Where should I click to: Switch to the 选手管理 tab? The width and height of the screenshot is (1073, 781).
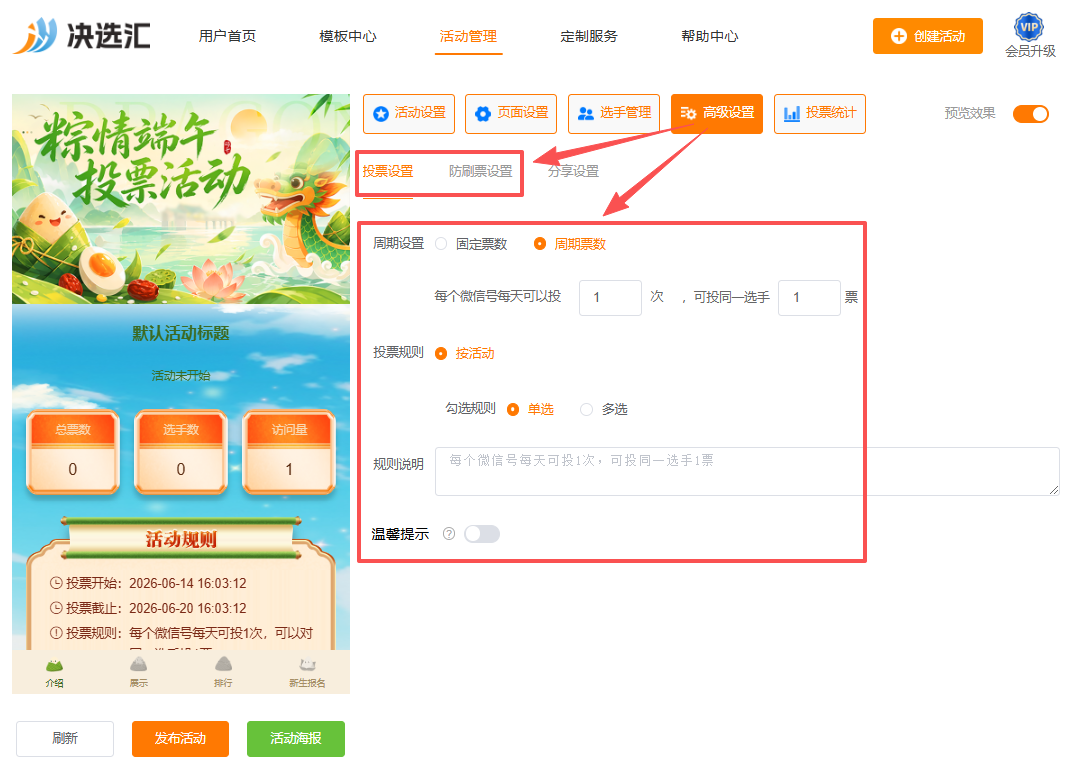[614, 114]
